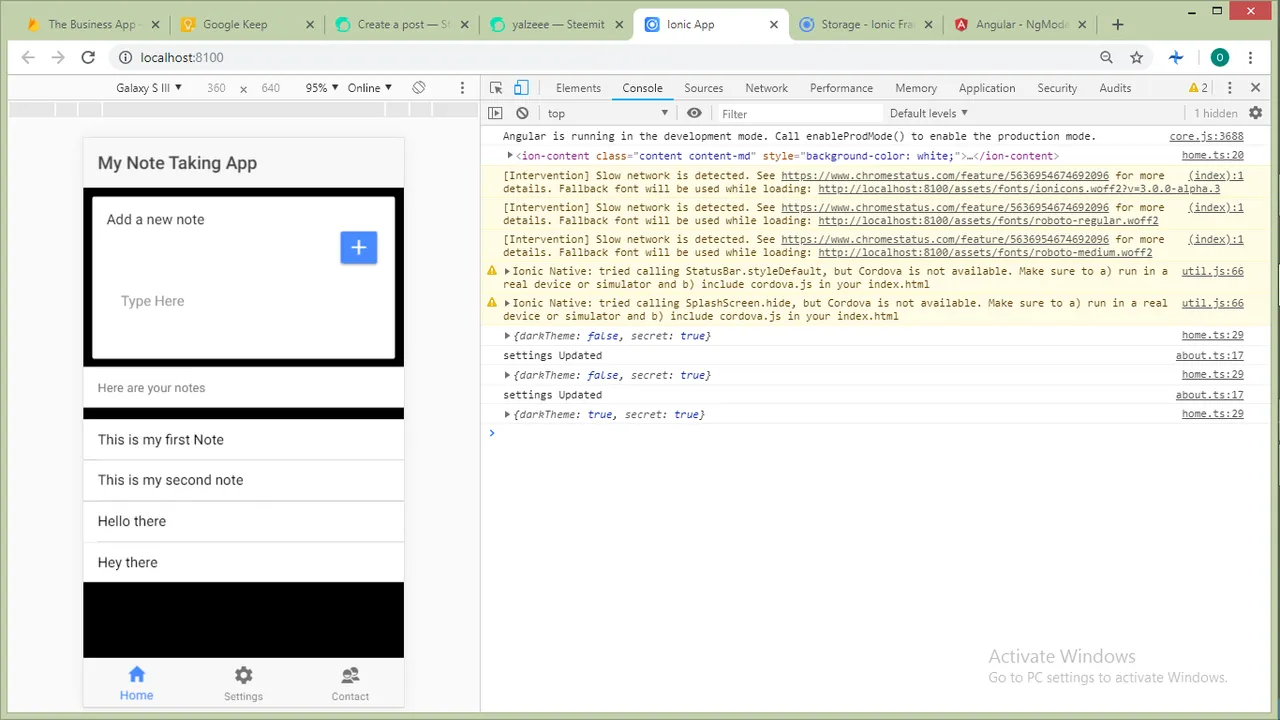Viewport: 1280px width, 720px height.
Task: Open a new browser tab
Action: (1117, 24)
